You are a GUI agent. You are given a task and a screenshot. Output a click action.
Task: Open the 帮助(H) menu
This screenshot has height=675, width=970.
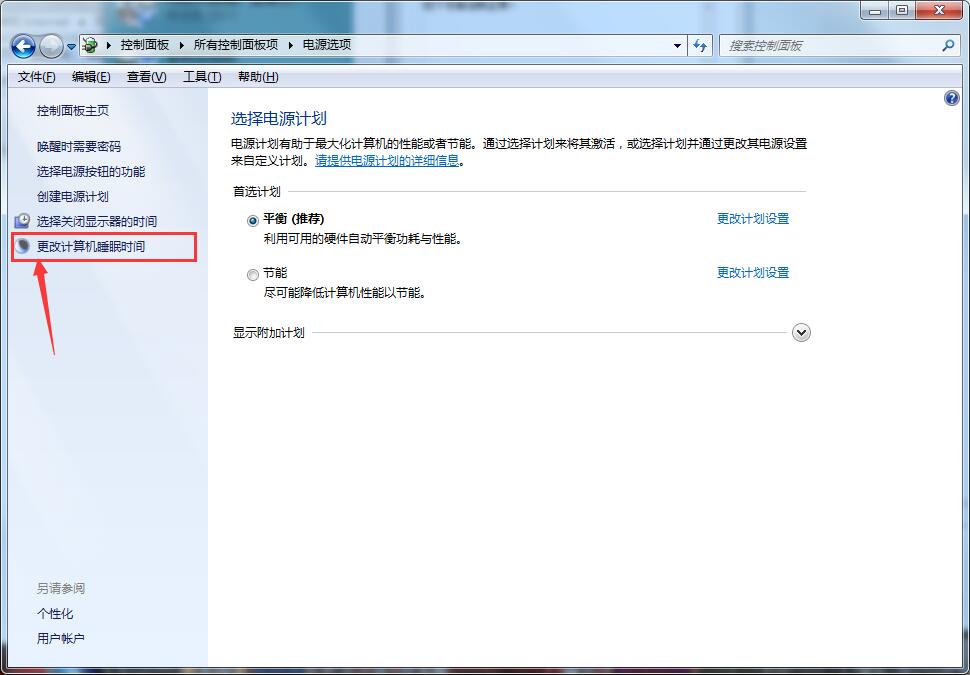pyautogui.click(x=258, y=77)
